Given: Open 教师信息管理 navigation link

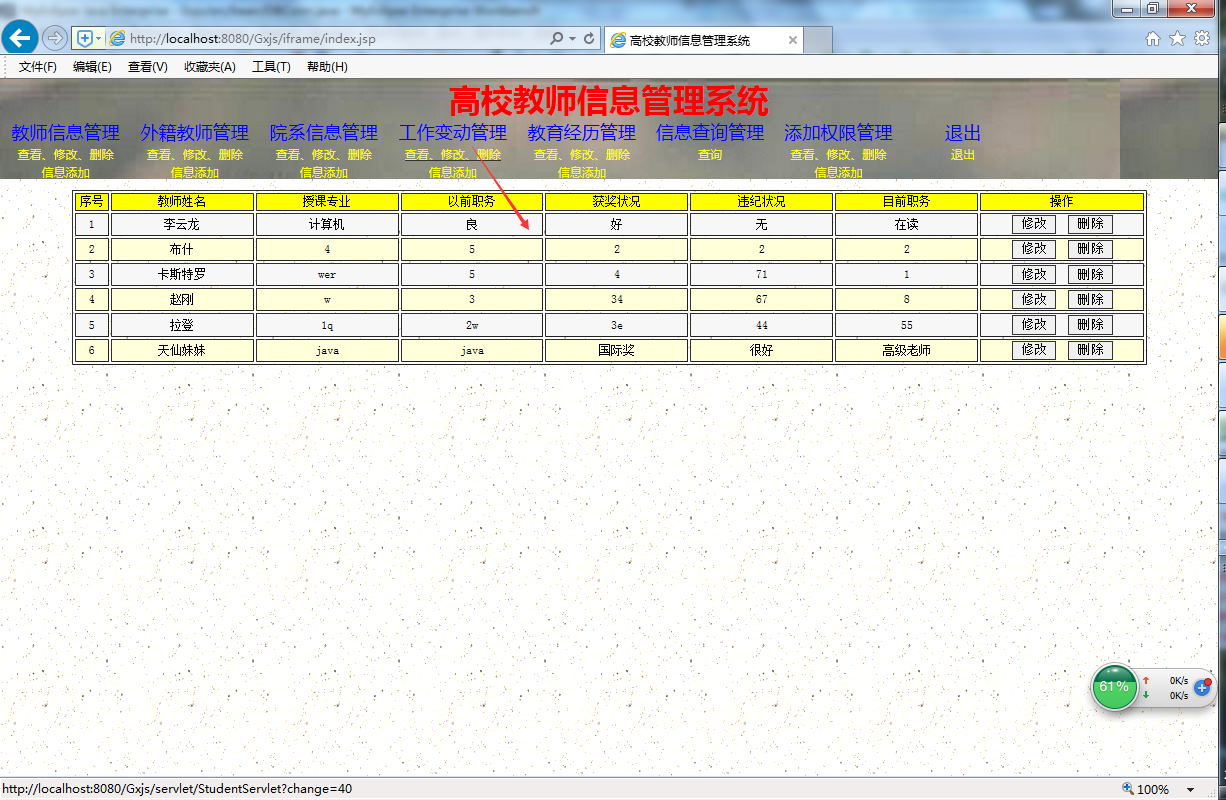Looking at the screenshot, I should [x=65, y=132].
